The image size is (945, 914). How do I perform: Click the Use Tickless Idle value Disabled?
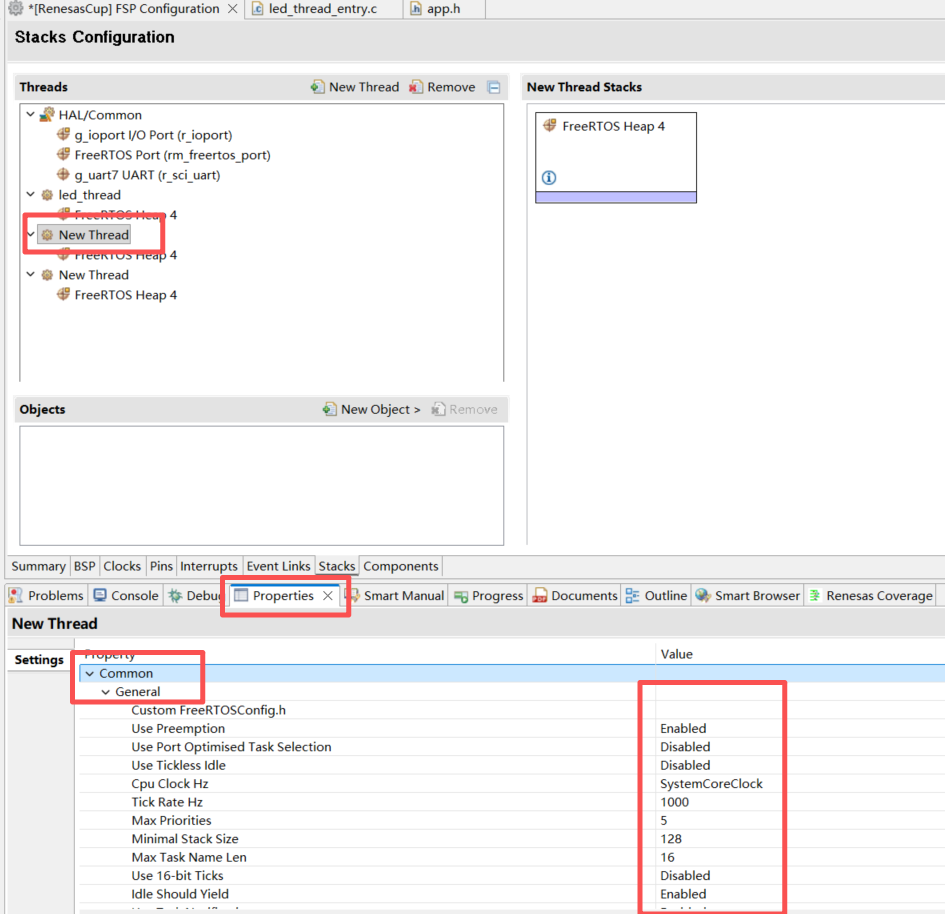(x=685, y=765)
